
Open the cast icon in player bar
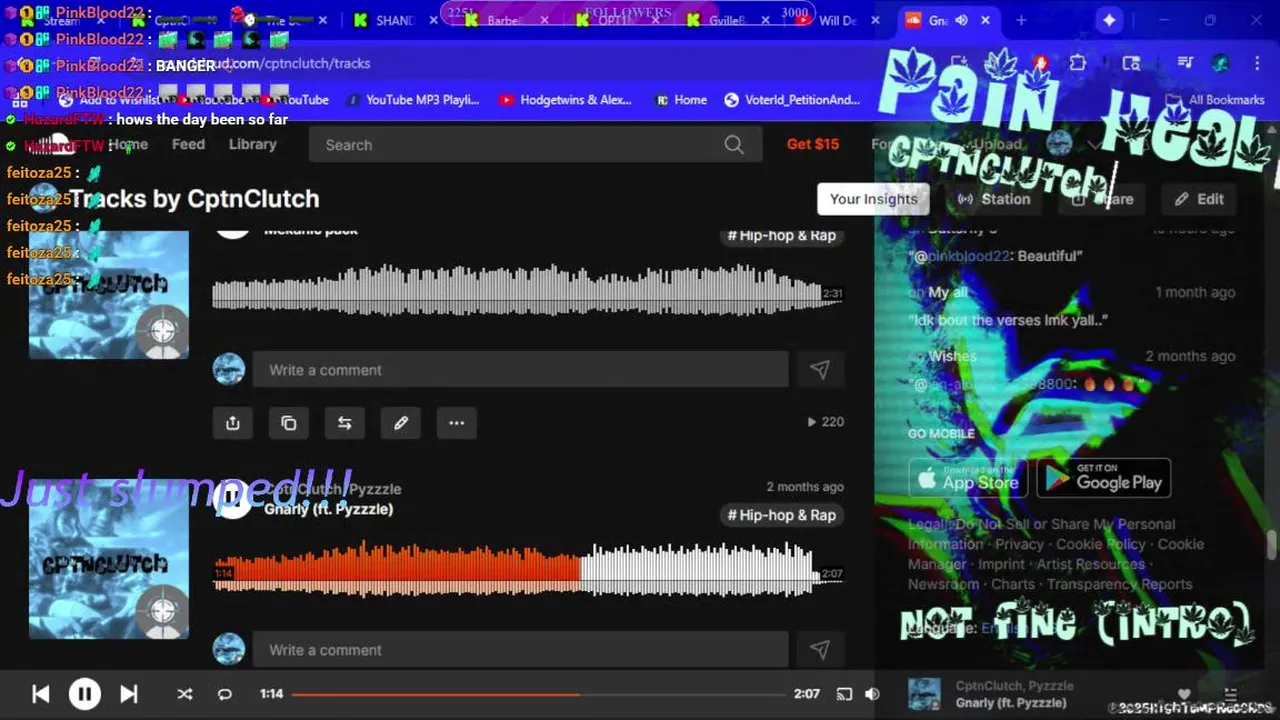(844, 694)
